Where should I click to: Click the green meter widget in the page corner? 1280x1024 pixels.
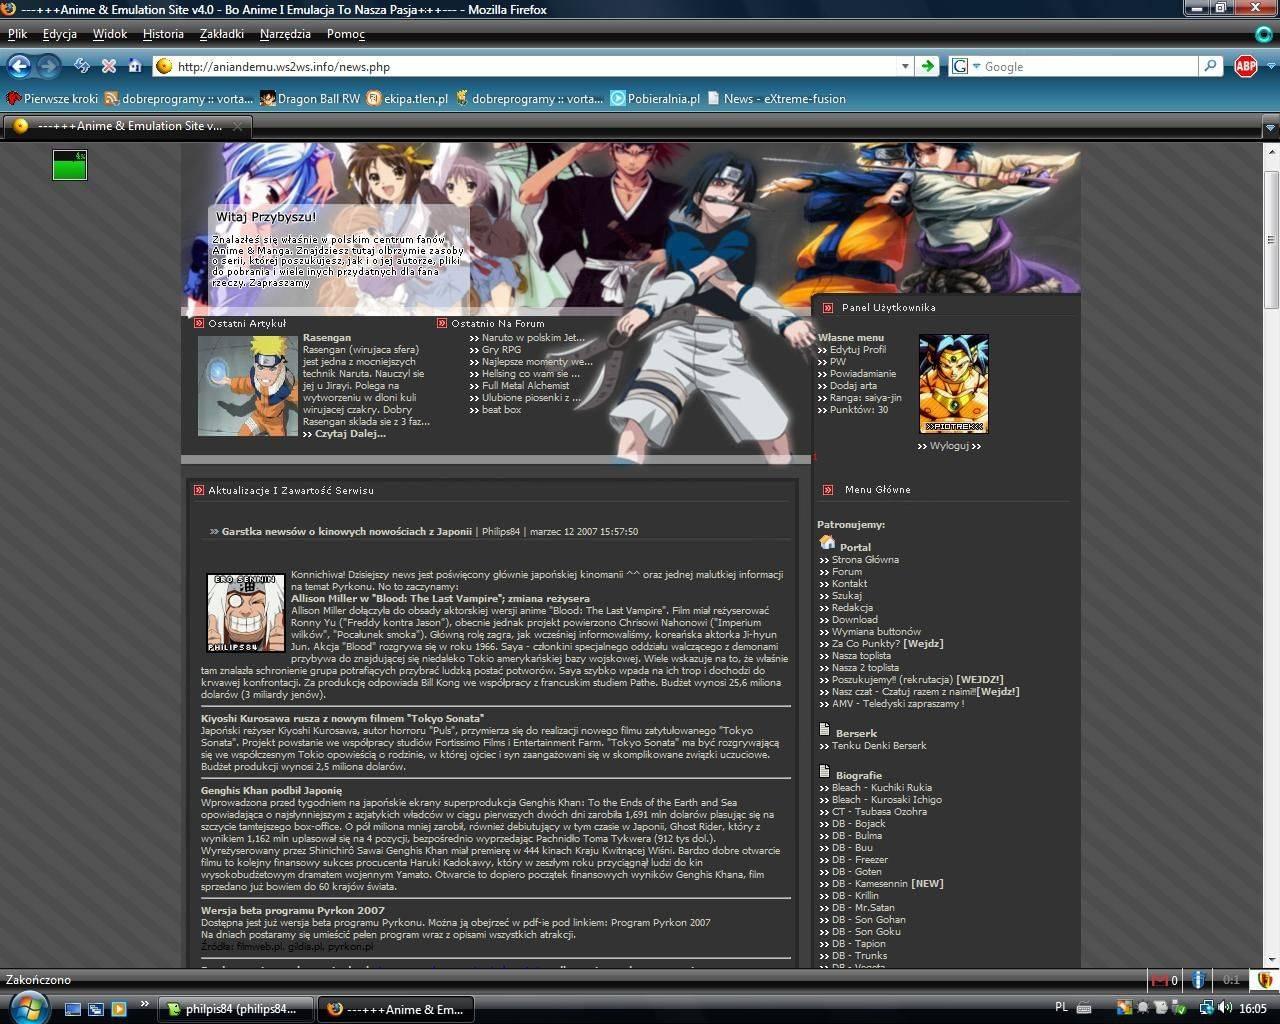(x=70, y=165)
